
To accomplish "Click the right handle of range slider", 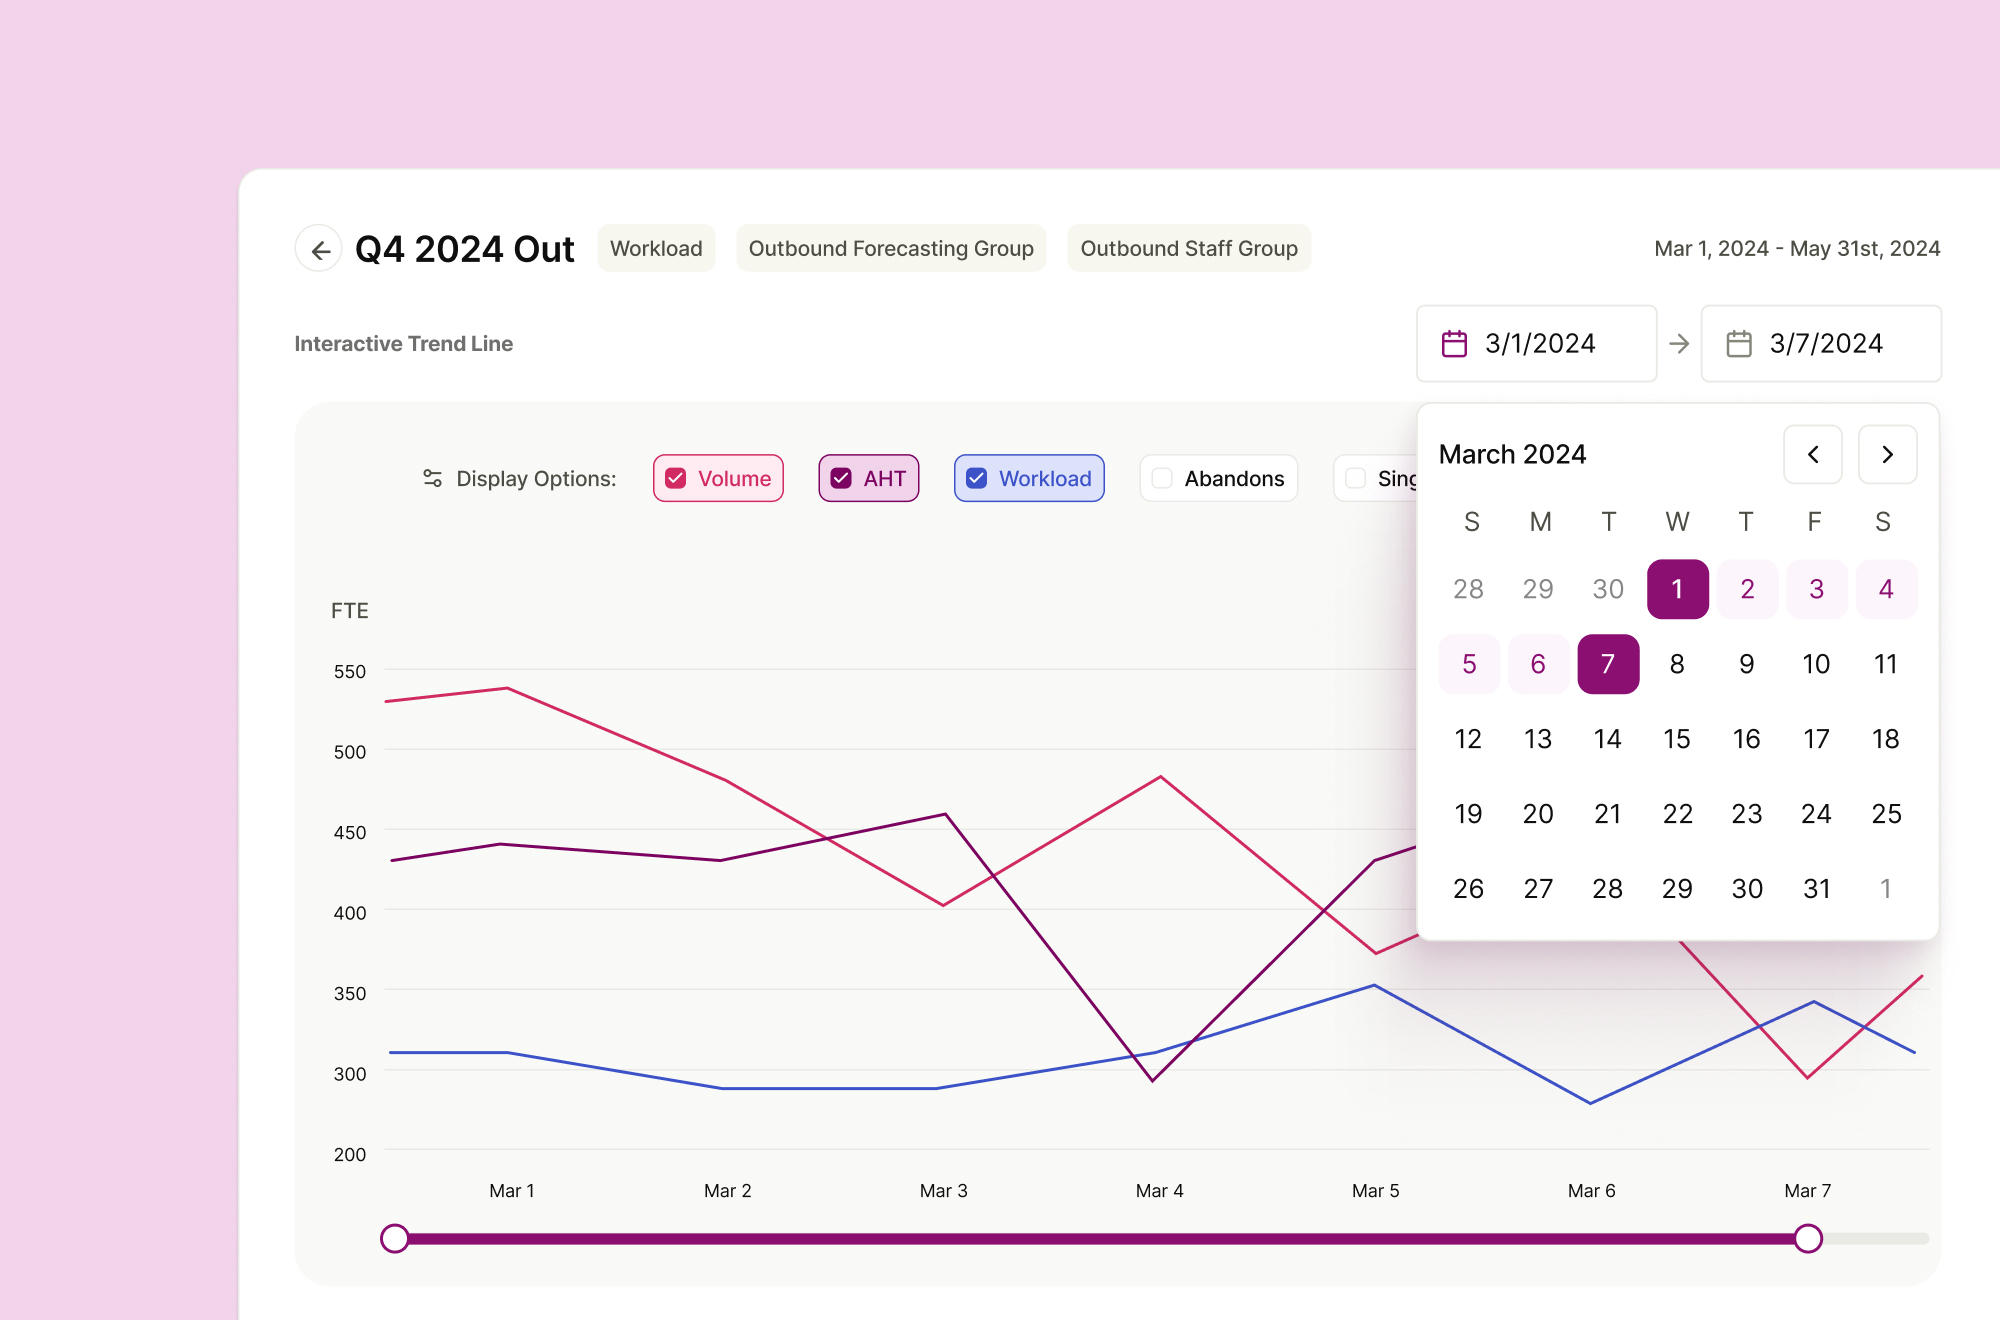I will 1807,1238.
